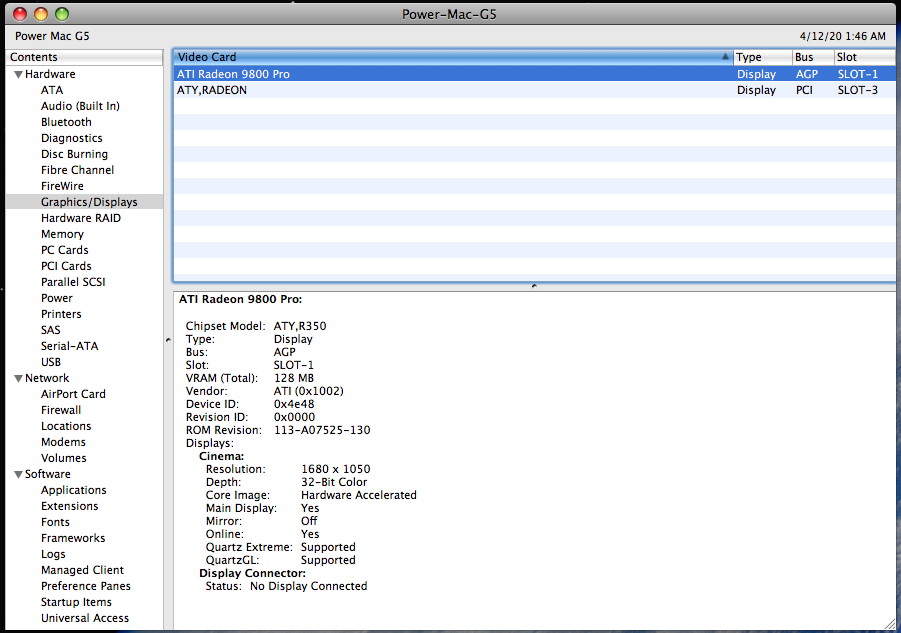Minimize the window with yellow button

tap(41, 14)
